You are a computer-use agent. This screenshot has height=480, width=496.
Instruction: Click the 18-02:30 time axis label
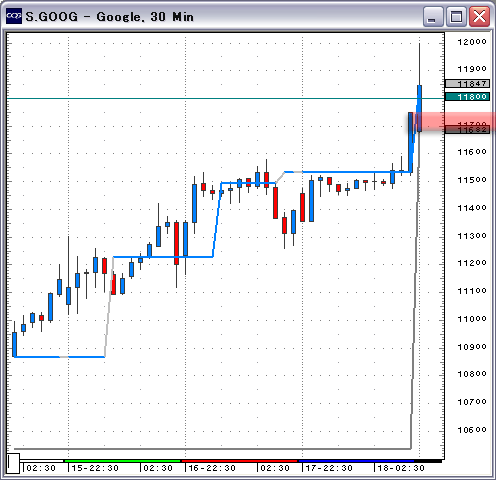401,468
